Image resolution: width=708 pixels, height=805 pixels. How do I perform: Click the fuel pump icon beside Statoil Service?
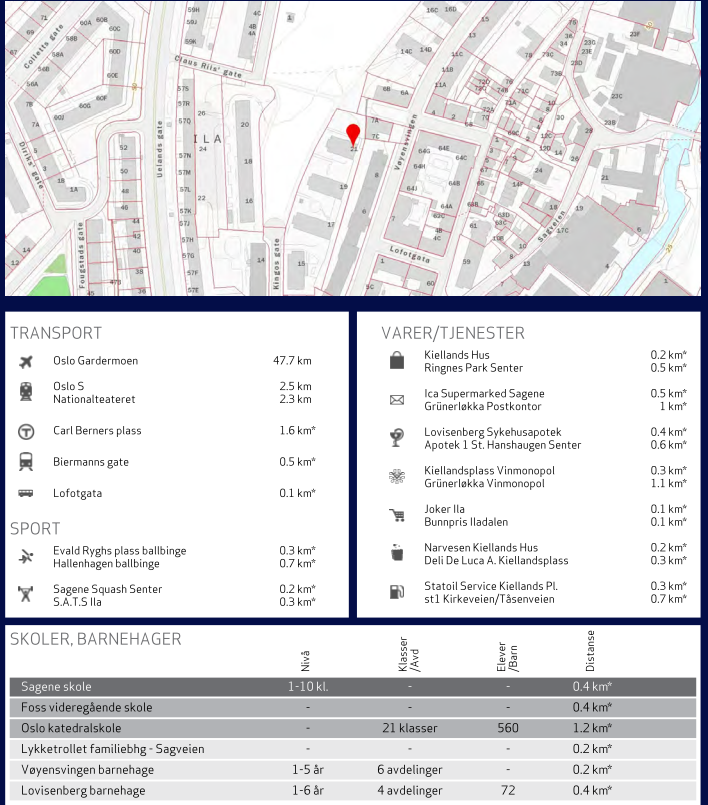[x=396, y=592]
